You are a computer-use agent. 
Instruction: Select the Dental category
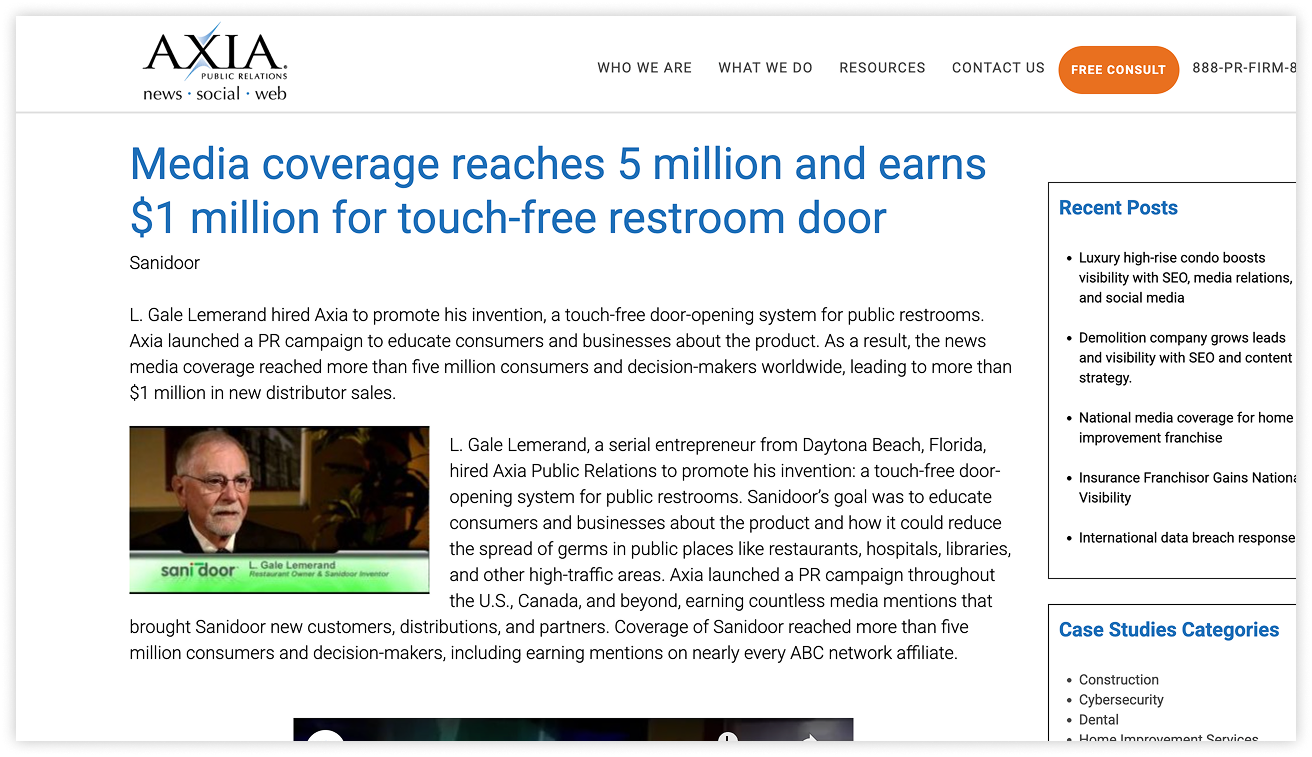click(1099, 720)
